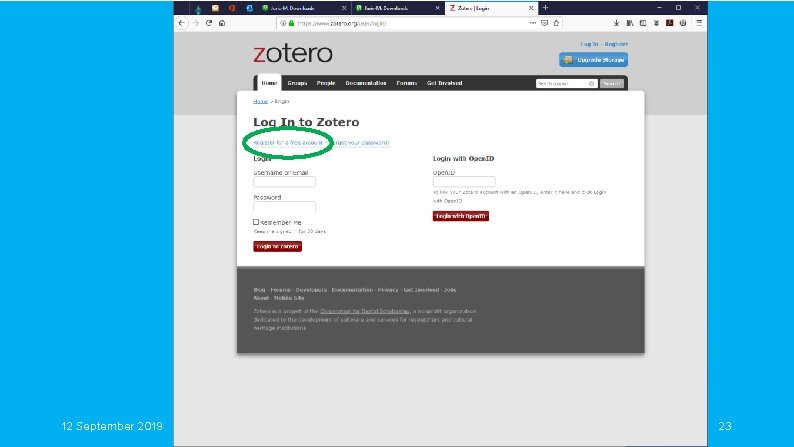This screenshot has width=794, height=447.
Task: Bookmark this page with the star icon
Action: 557,23
